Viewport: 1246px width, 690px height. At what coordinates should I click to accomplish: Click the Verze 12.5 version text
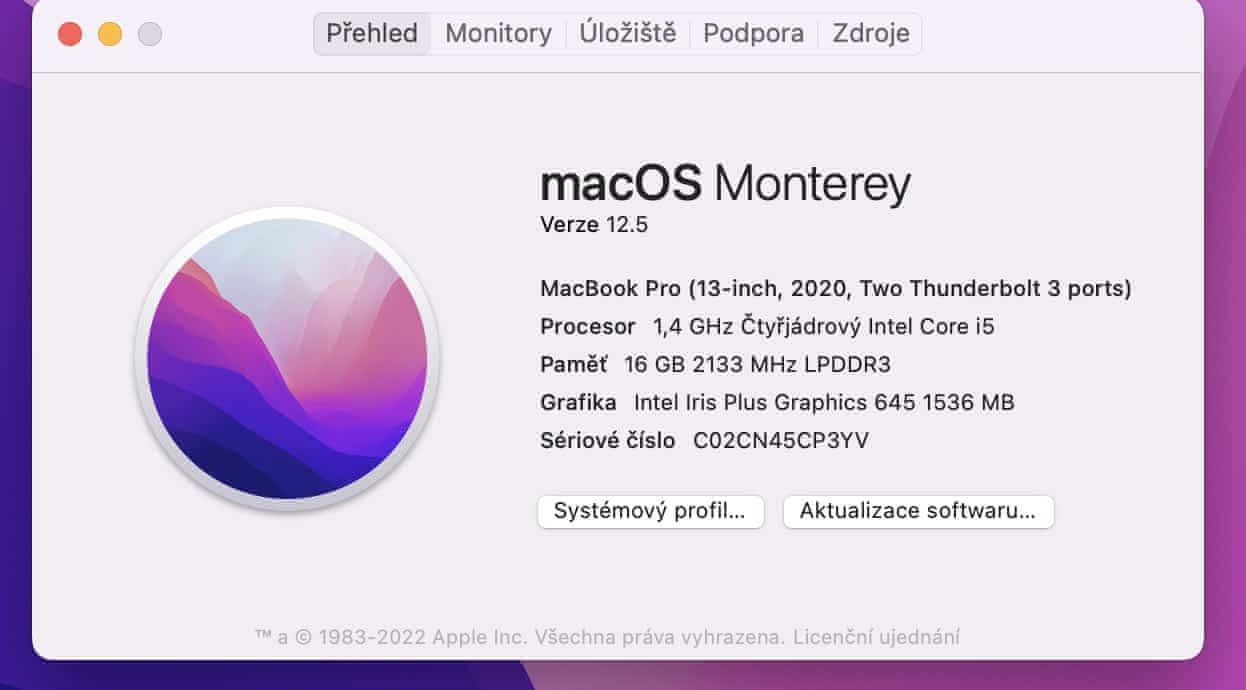pos(594,225)
